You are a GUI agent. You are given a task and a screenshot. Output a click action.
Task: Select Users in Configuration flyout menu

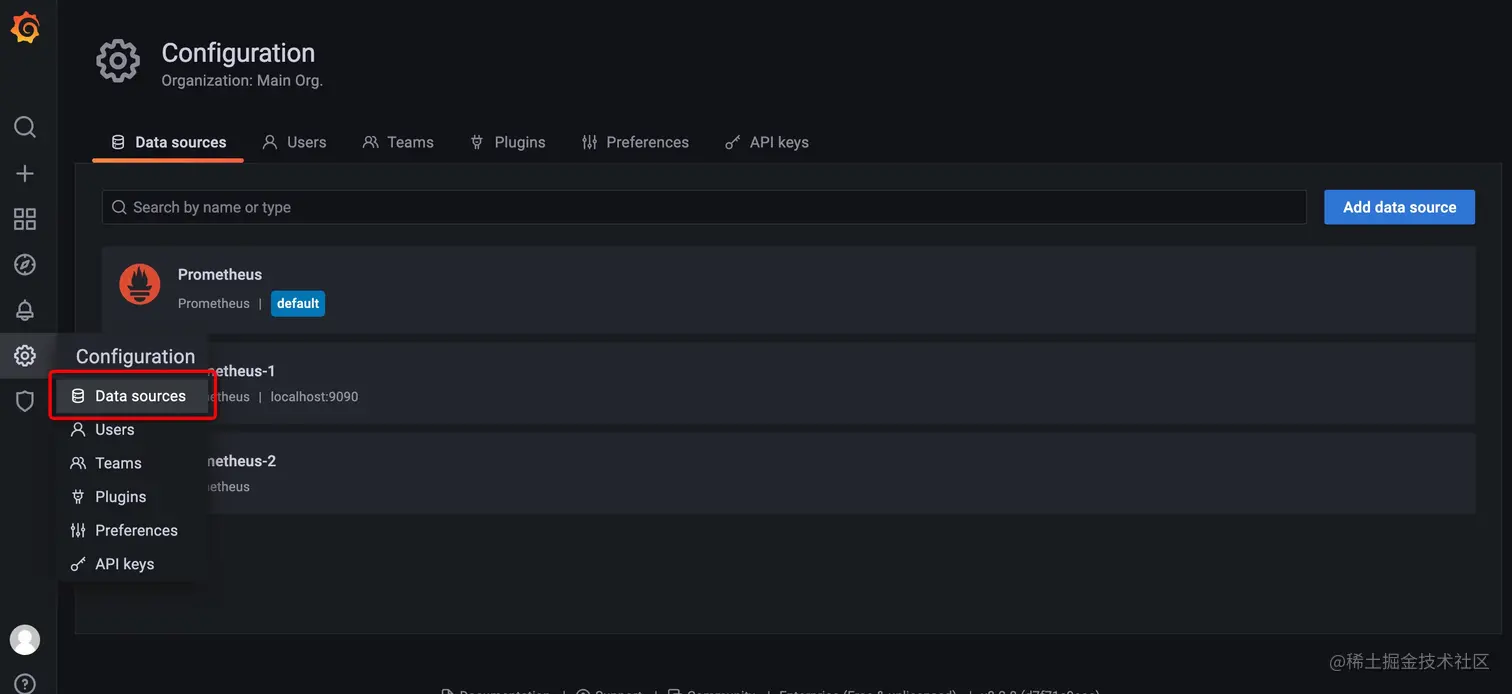click(132, 429)
